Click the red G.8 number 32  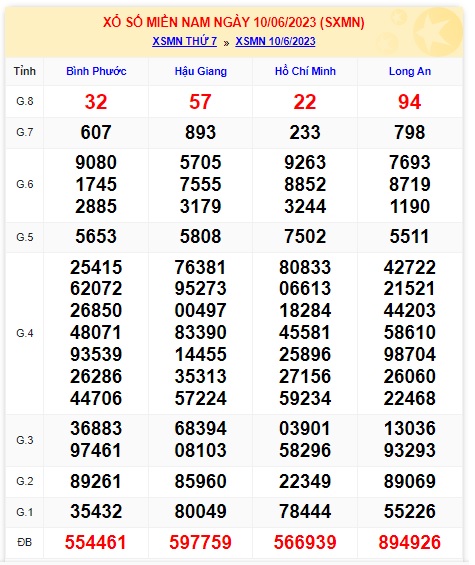pyautogui.click(x=96, y=102)
